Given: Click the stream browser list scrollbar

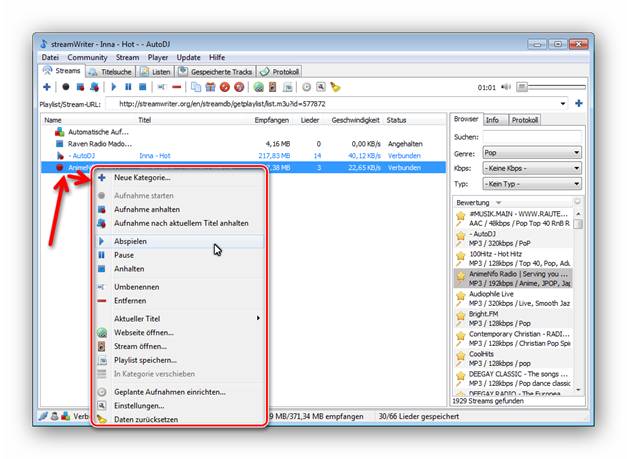Looking at the screenshot, I should coord(578,302).
